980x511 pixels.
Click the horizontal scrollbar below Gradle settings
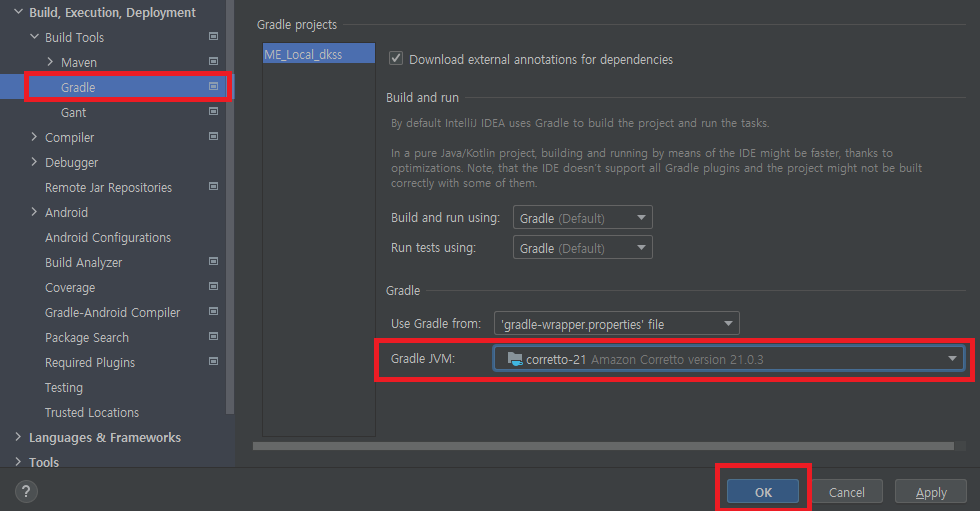[x=603, y=446]
